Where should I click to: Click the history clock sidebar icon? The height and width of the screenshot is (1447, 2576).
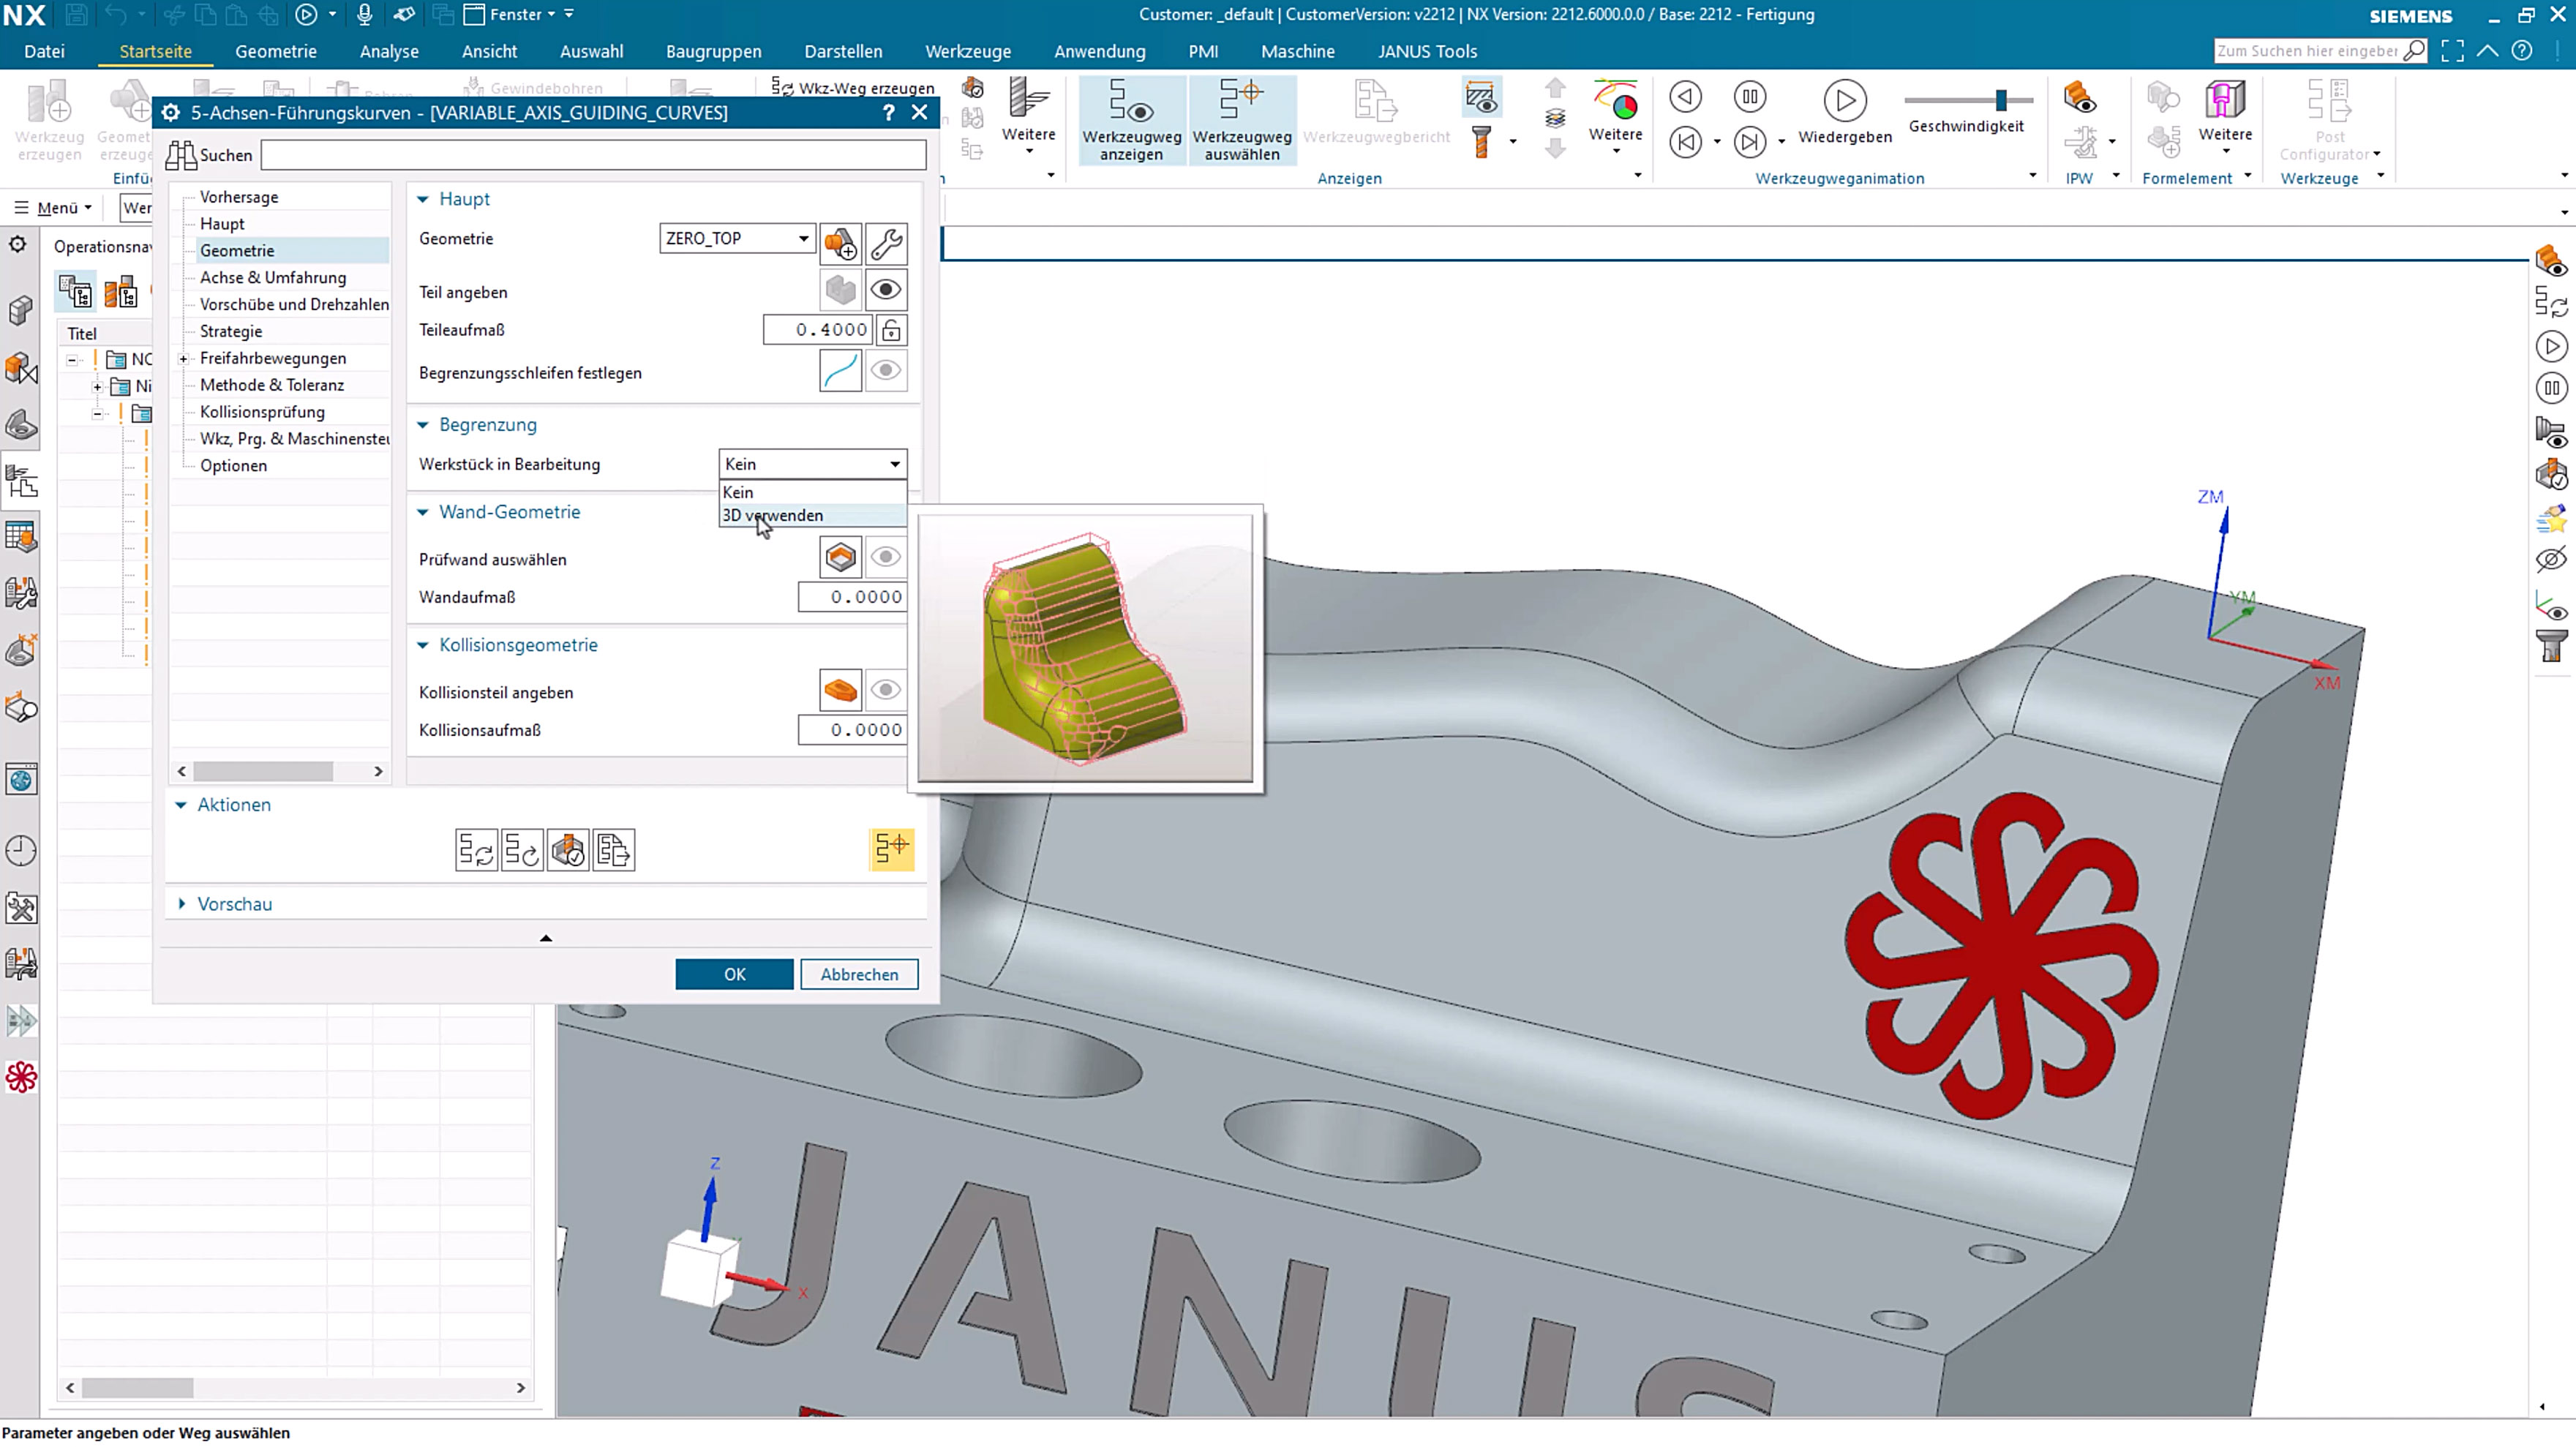click(x=21, y=851)
